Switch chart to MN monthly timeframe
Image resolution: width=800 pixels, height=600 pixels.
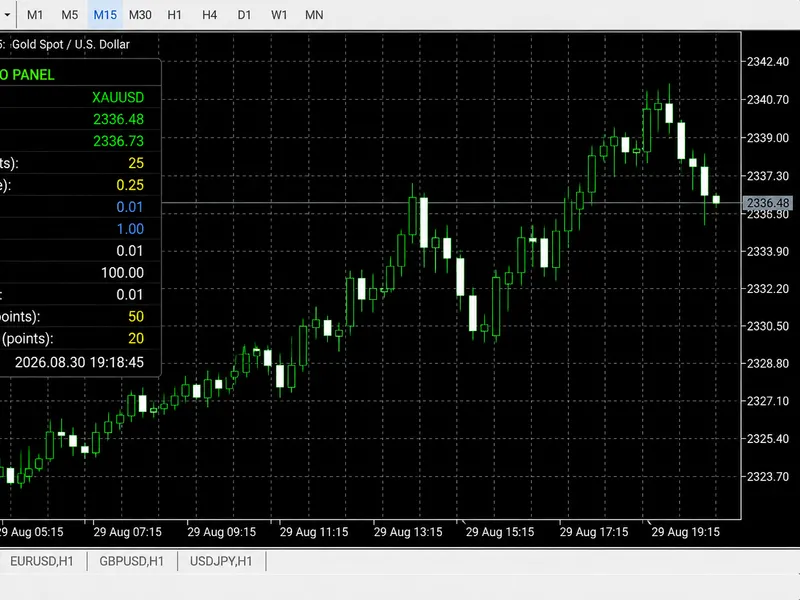click(314, 15)
